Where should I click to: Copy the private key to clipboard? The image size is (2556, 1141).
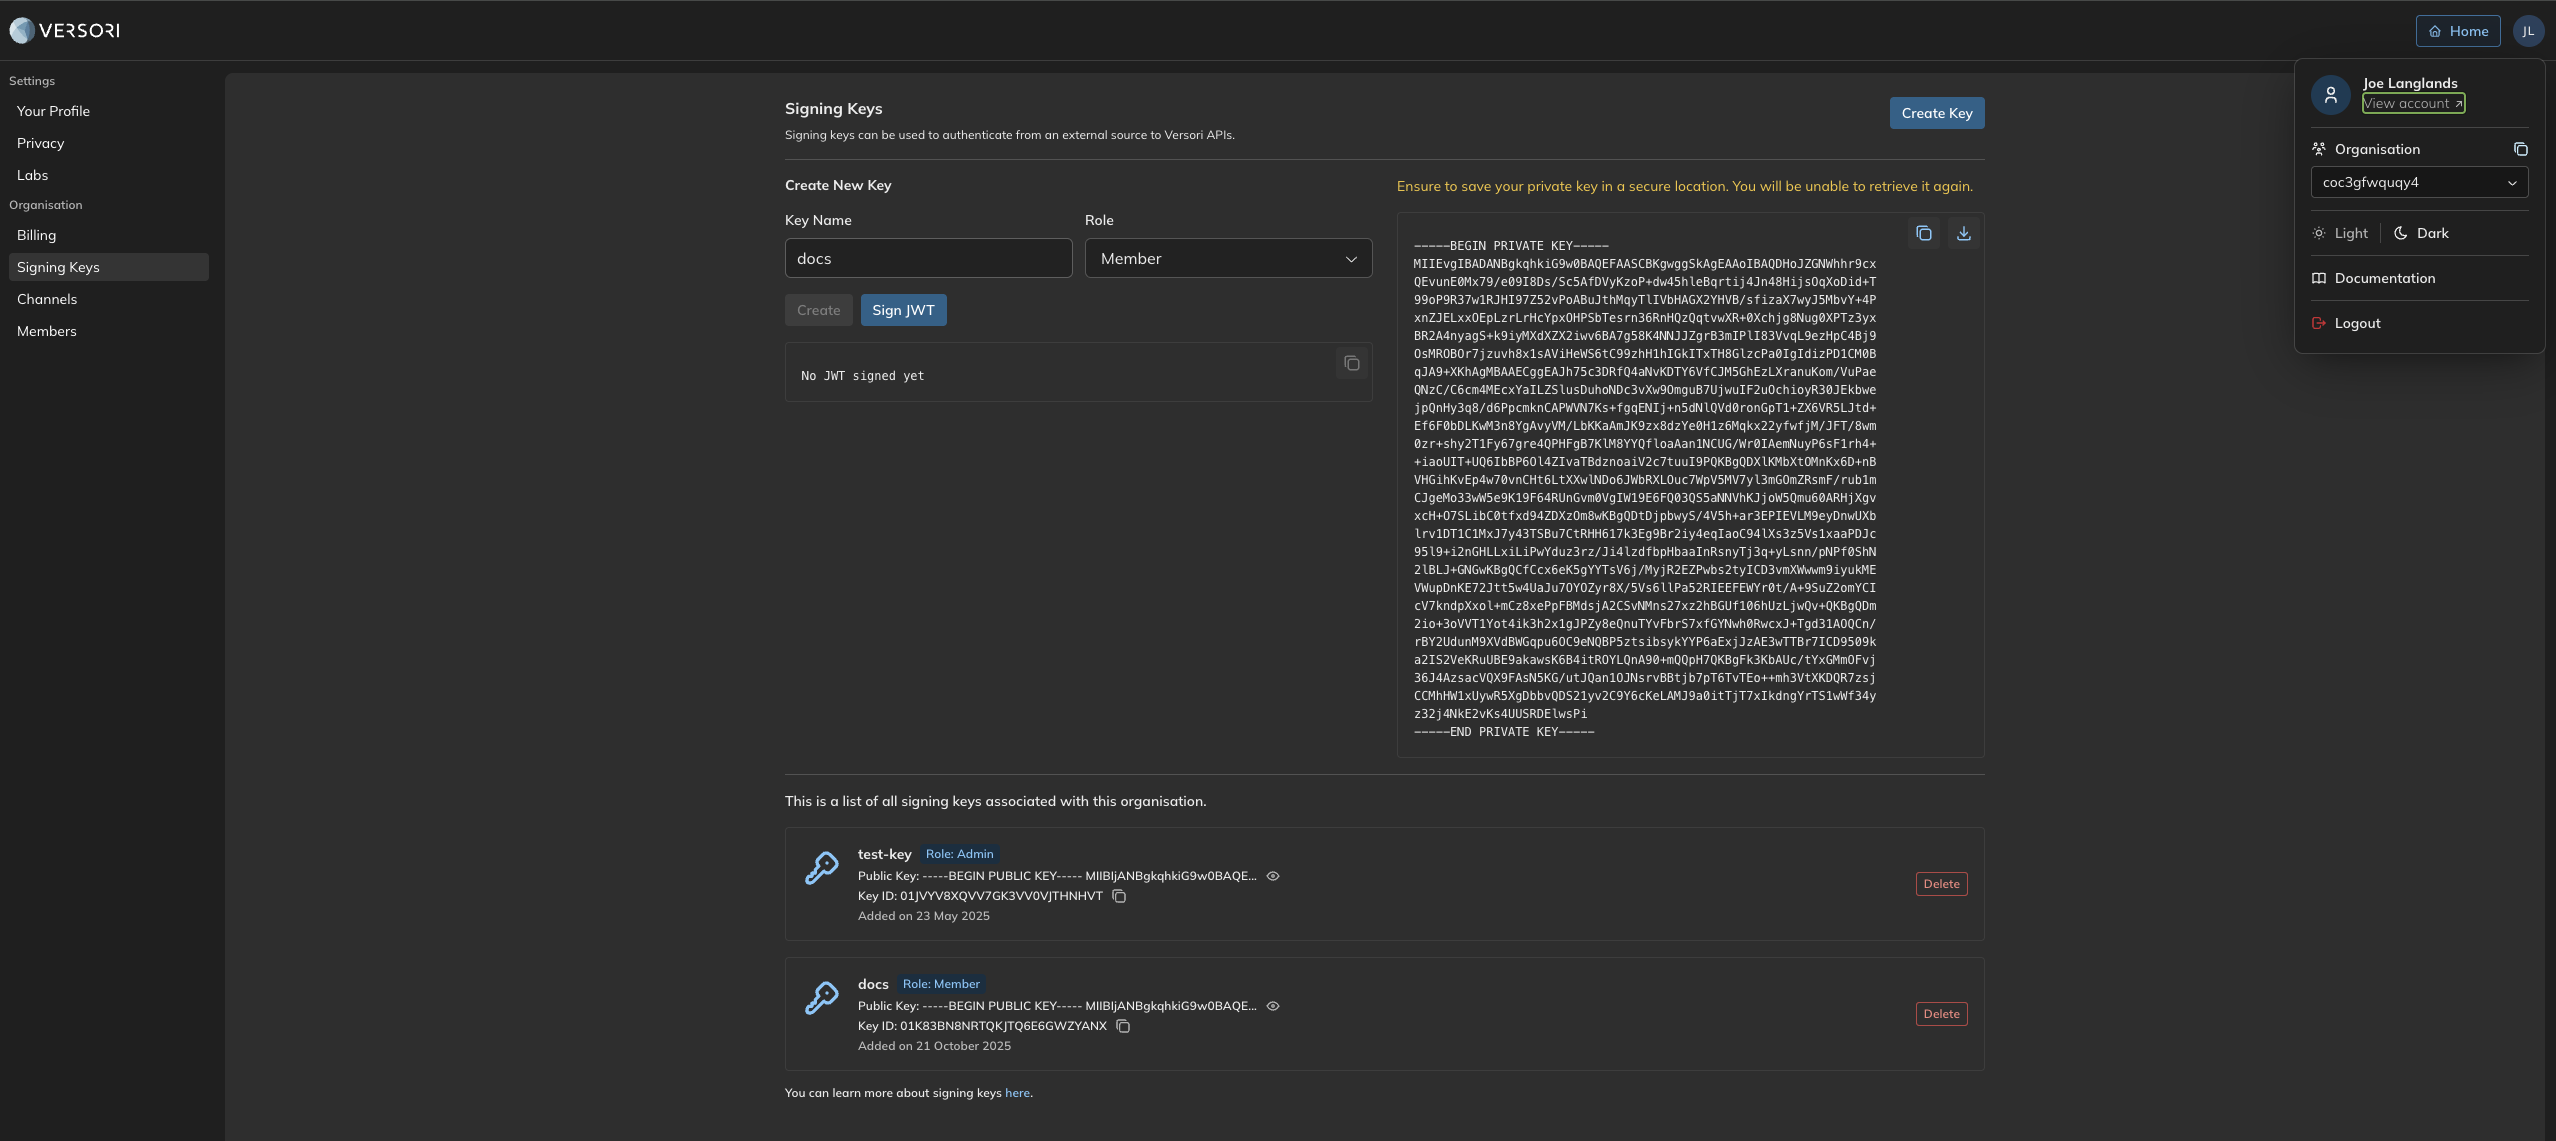coord(1923,233)
